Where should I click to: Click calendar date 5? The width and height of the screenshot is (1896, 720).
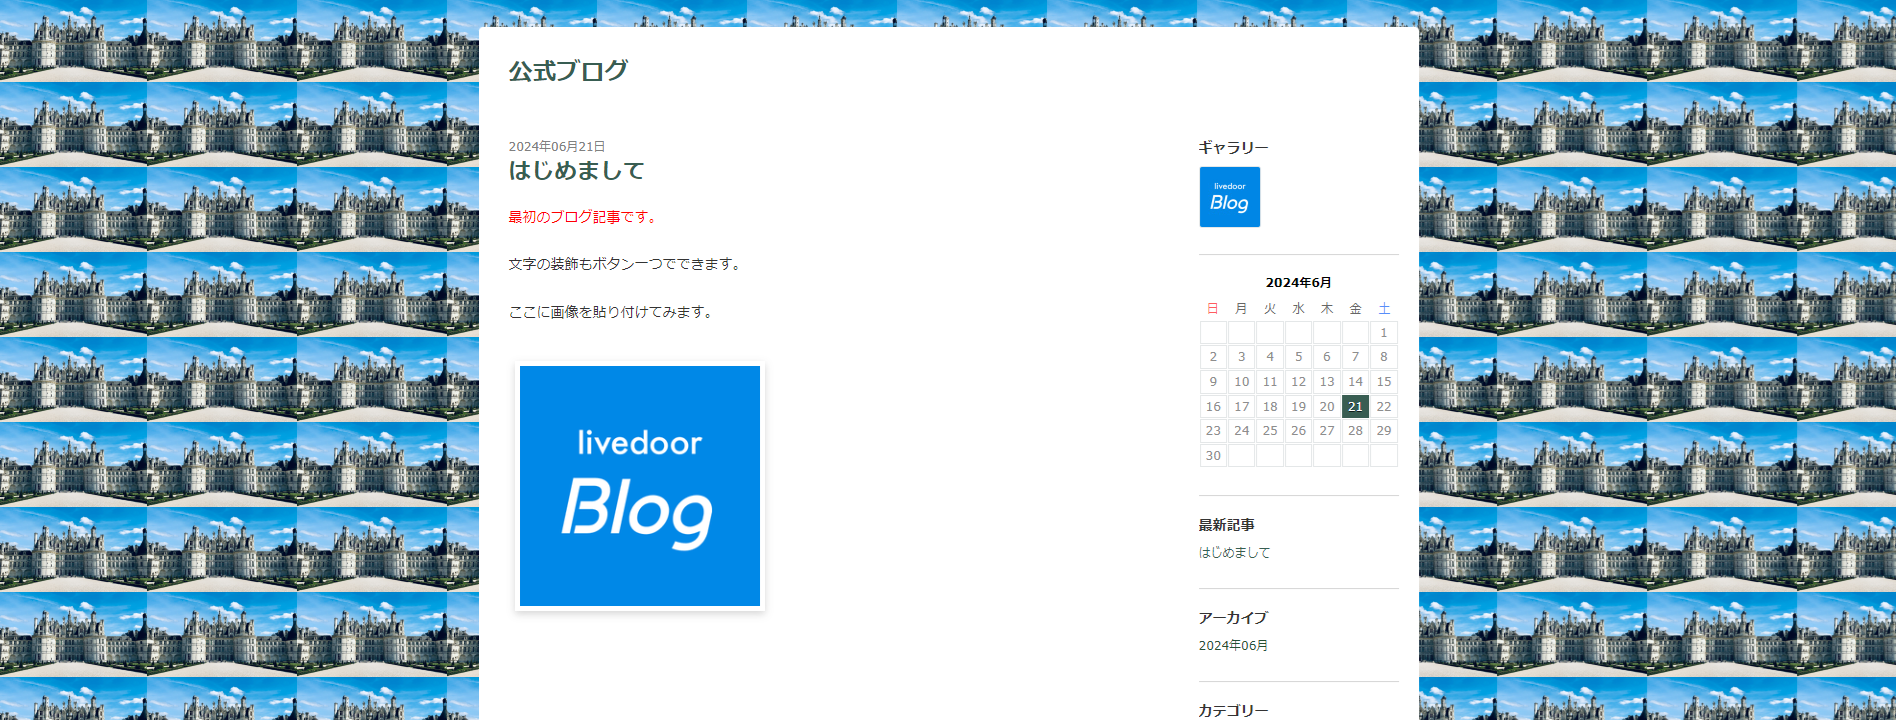pyautogui.click(x=1298, y=356)
